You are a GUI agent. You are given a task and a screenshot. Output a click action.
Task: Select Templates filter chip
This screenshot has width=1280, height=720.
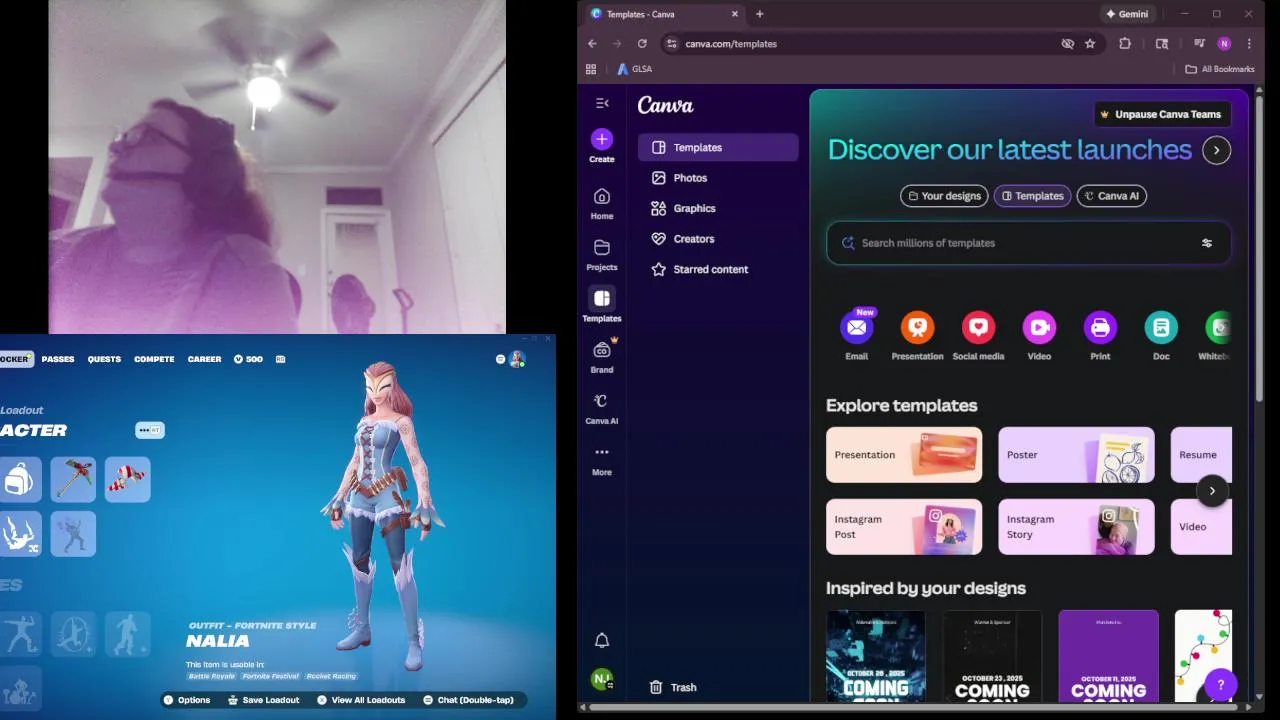(1032, 196)
